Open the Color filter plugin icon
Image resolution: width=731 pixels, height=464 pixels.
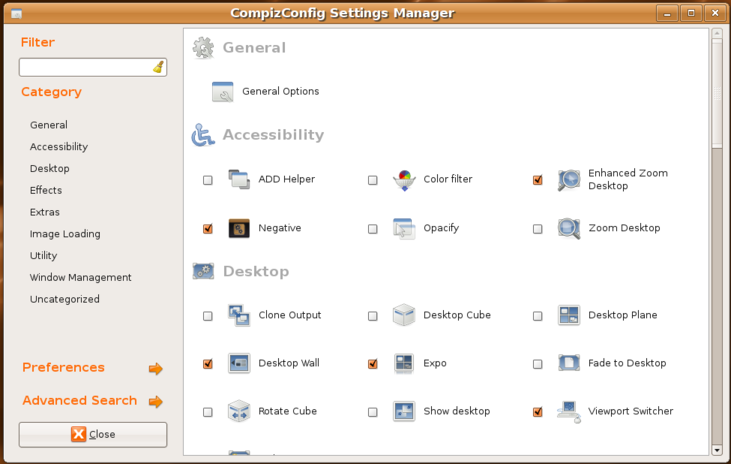[404, 180]
